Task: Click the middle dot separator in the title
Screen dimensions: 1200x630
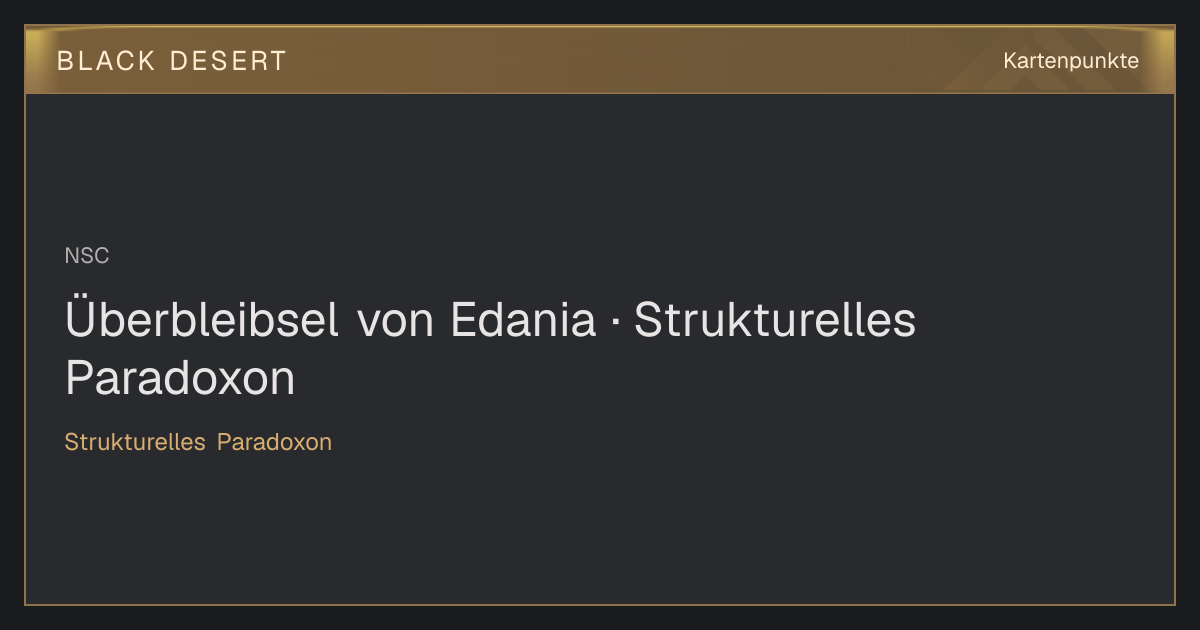Action: (616, 323)
